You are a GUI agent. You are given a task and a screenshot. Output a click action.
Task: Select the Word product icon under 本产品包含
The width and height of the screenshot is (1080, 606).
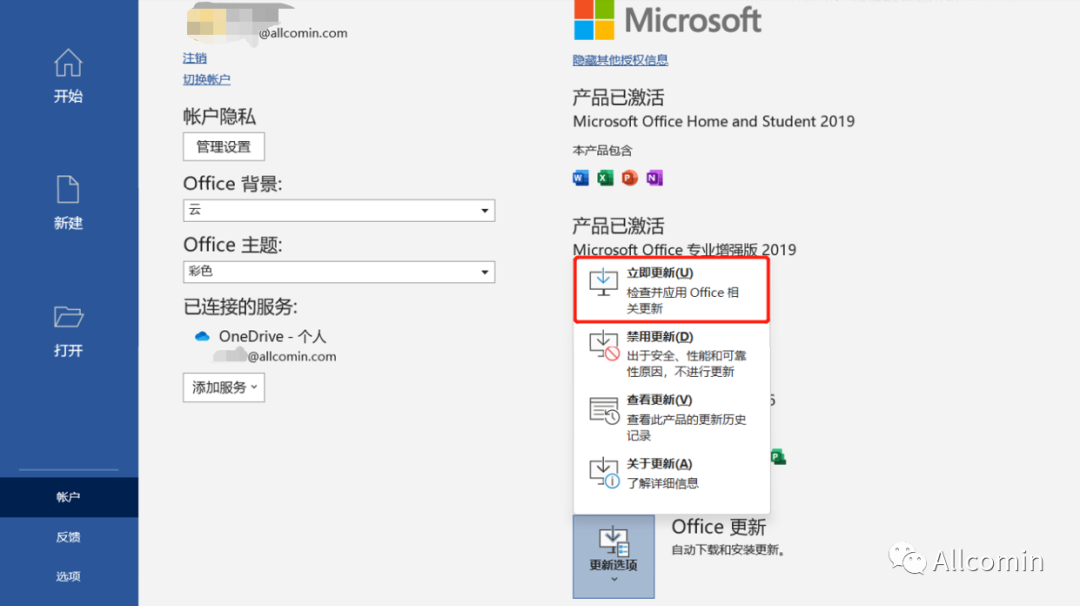[x=580, y=177]
